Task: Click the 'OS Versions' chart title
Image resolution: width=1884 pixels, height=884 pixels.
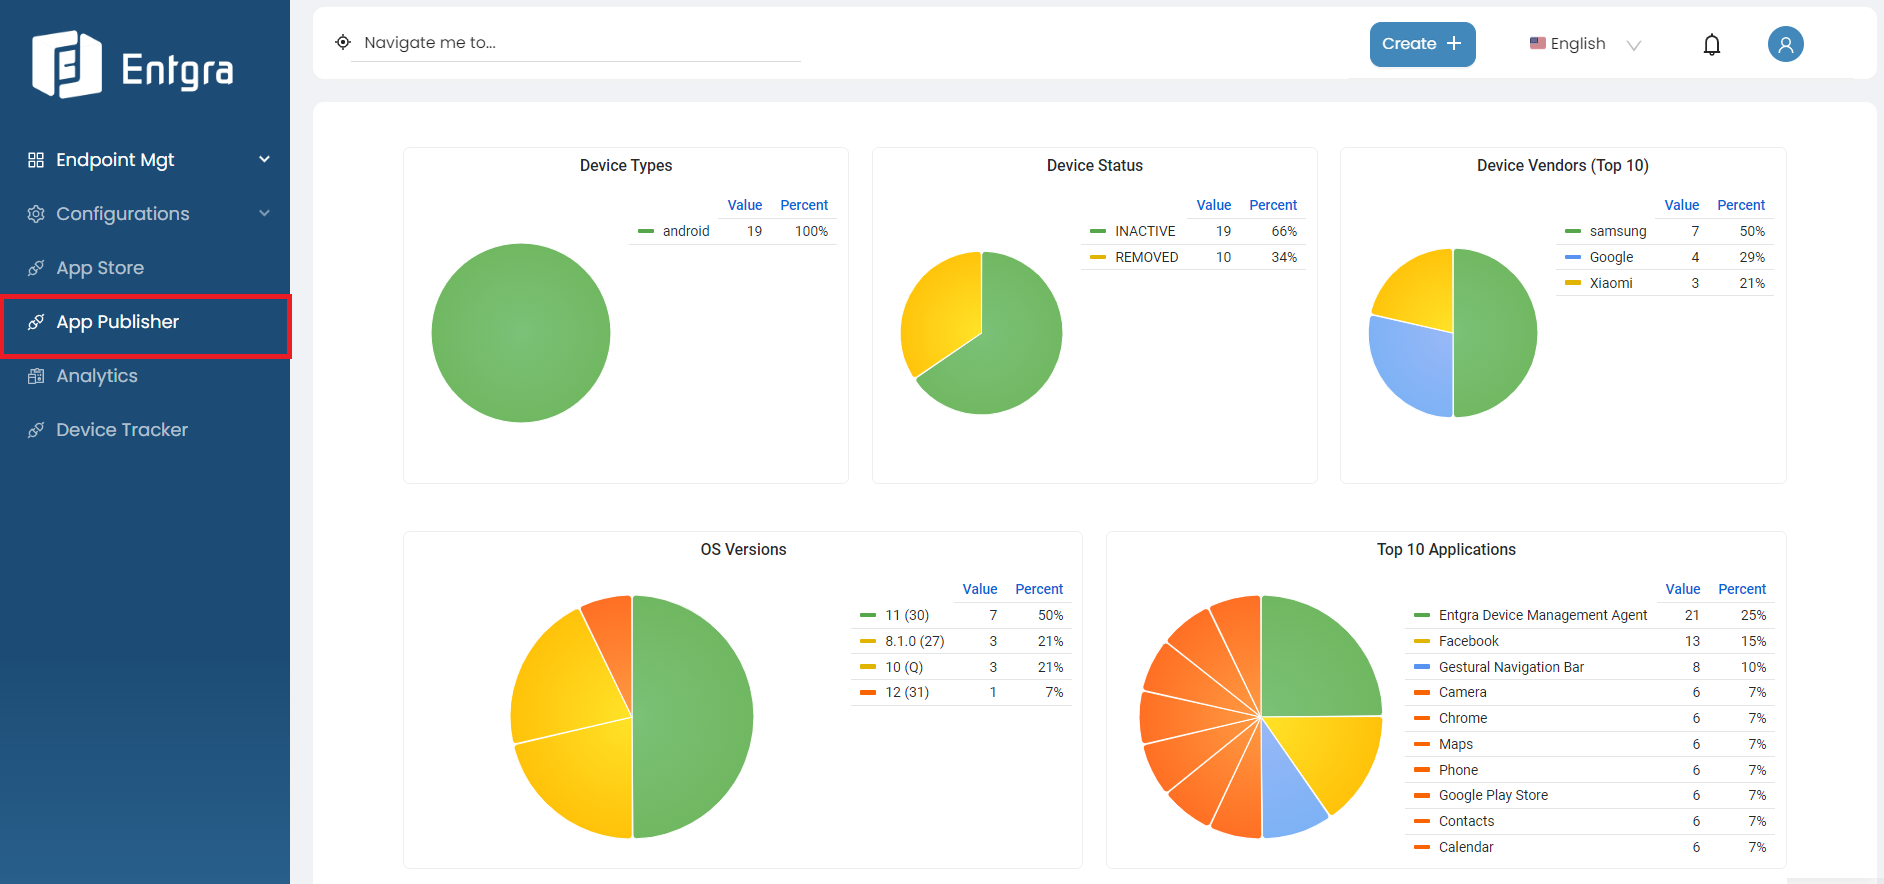Action: pos(743,549)
